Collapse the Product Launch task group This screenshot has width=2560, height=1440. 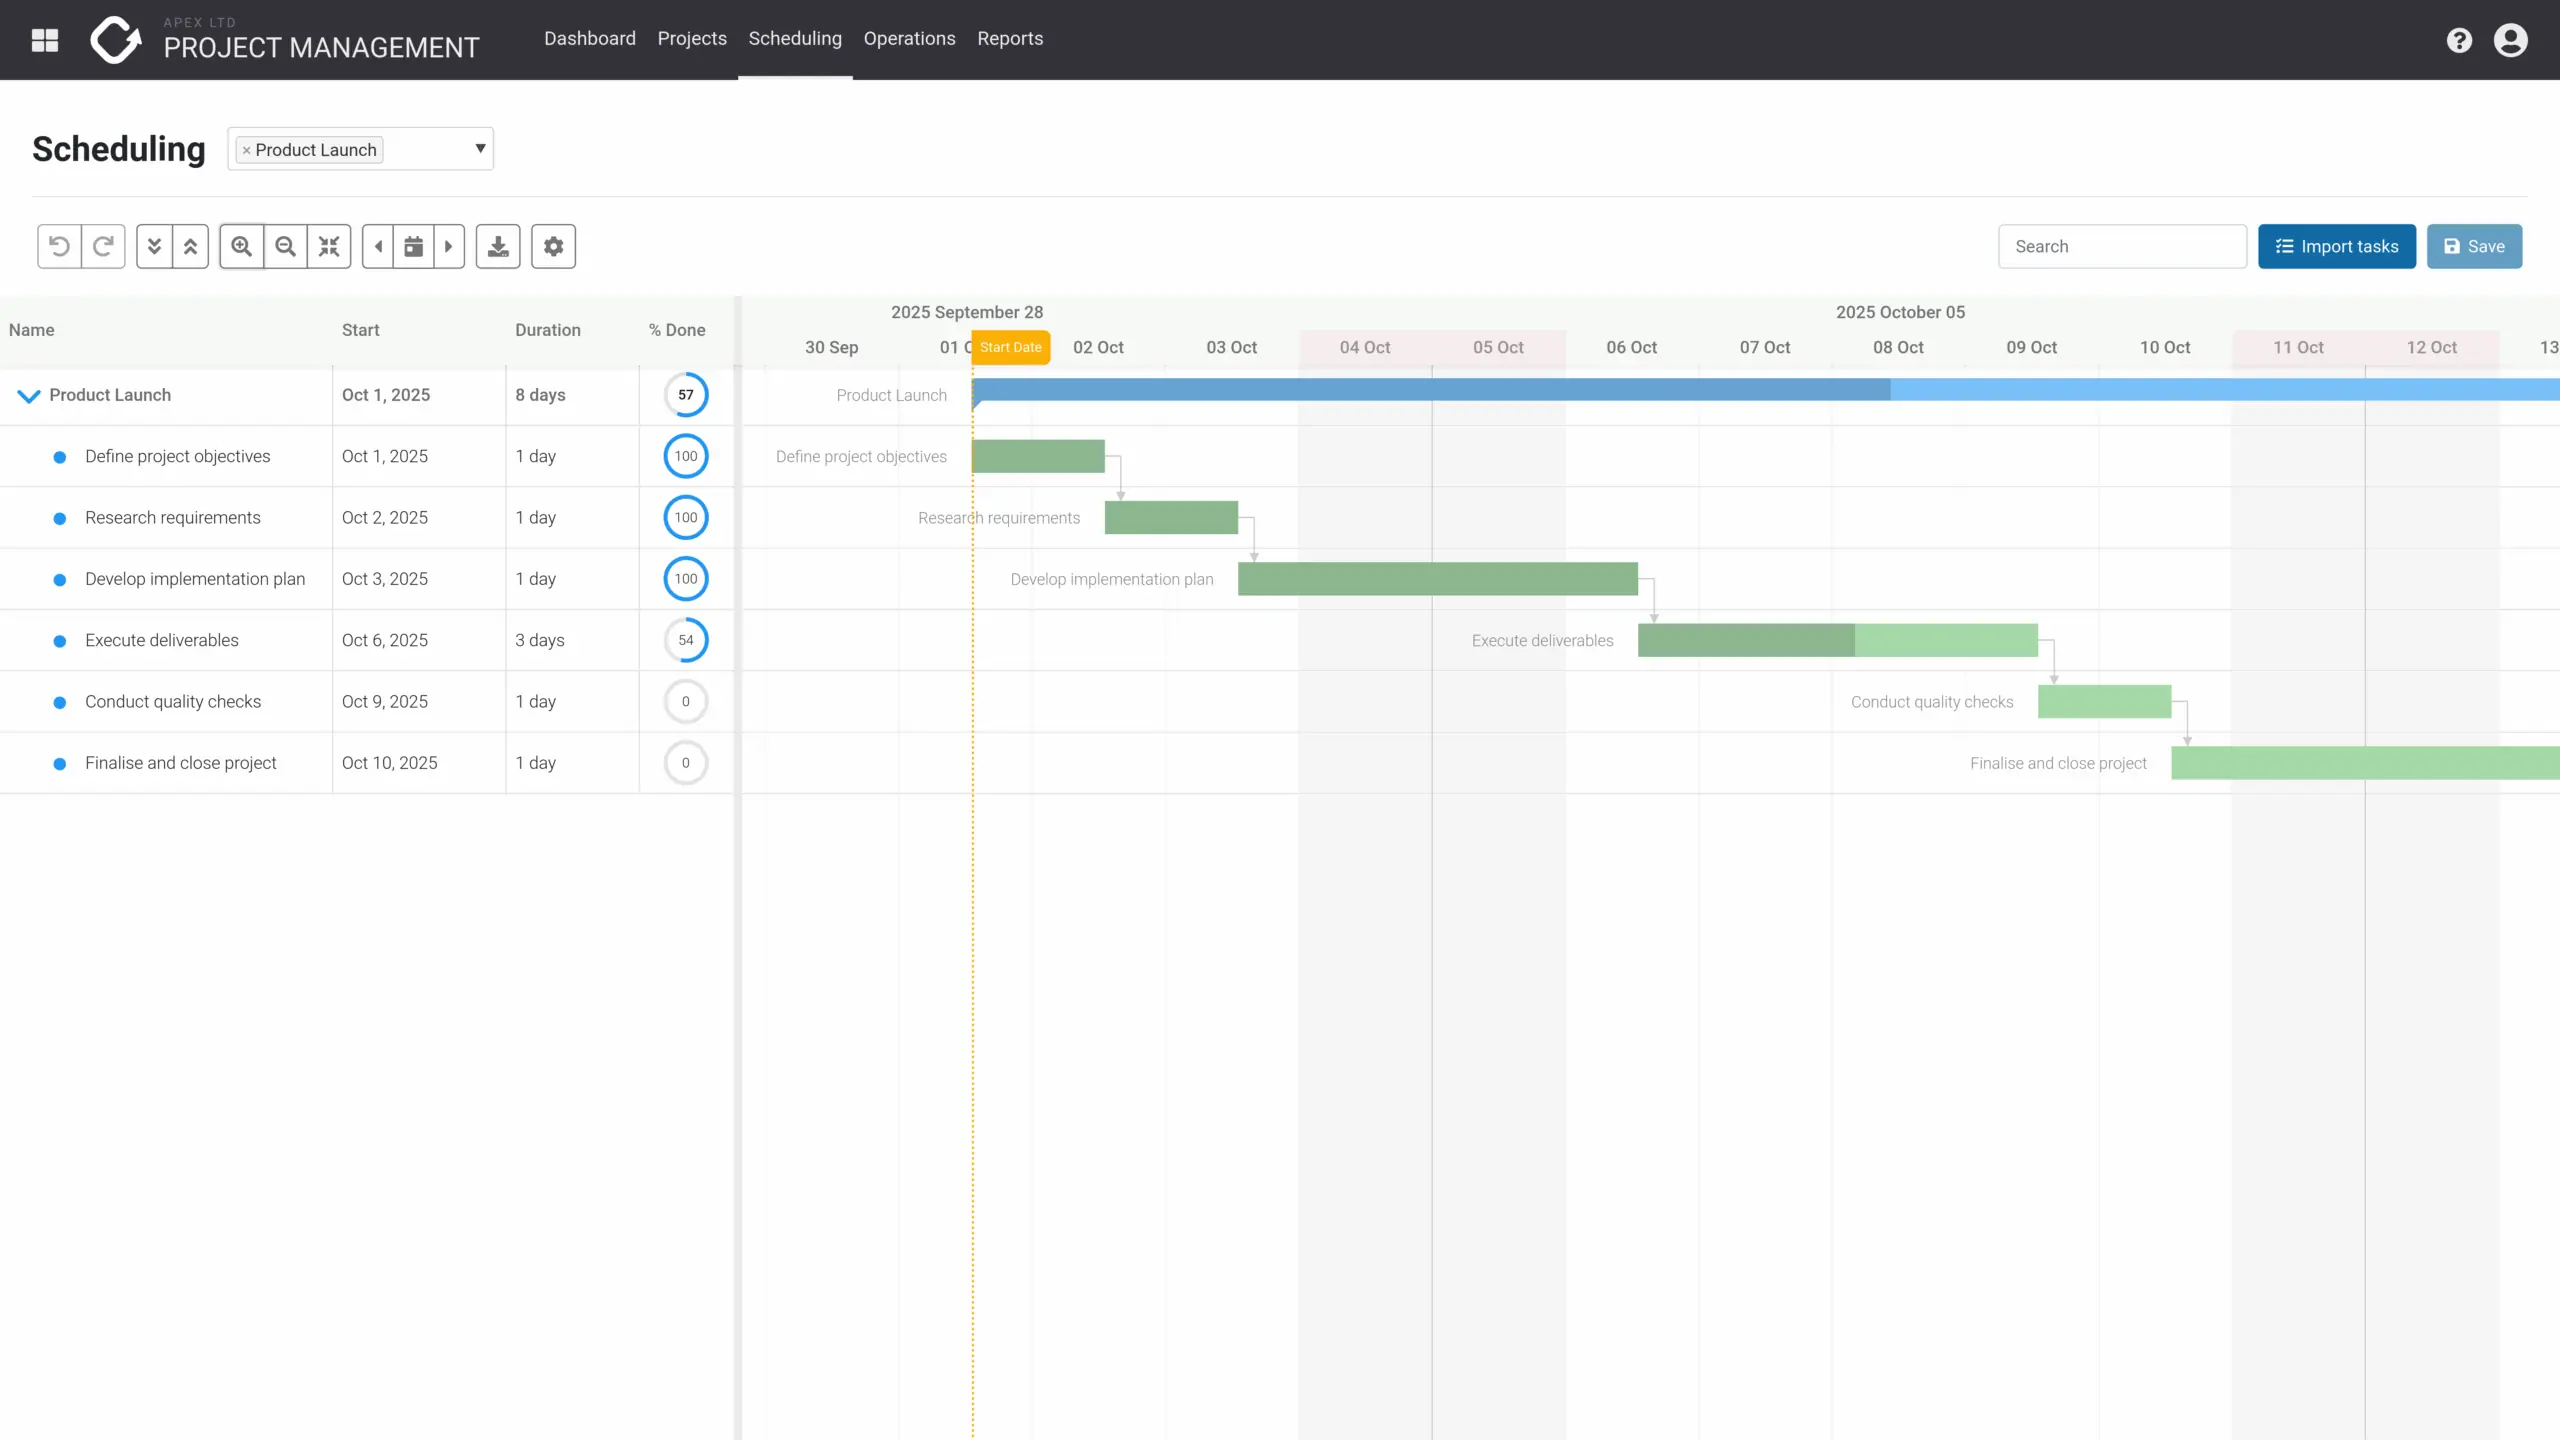[29, 396]
